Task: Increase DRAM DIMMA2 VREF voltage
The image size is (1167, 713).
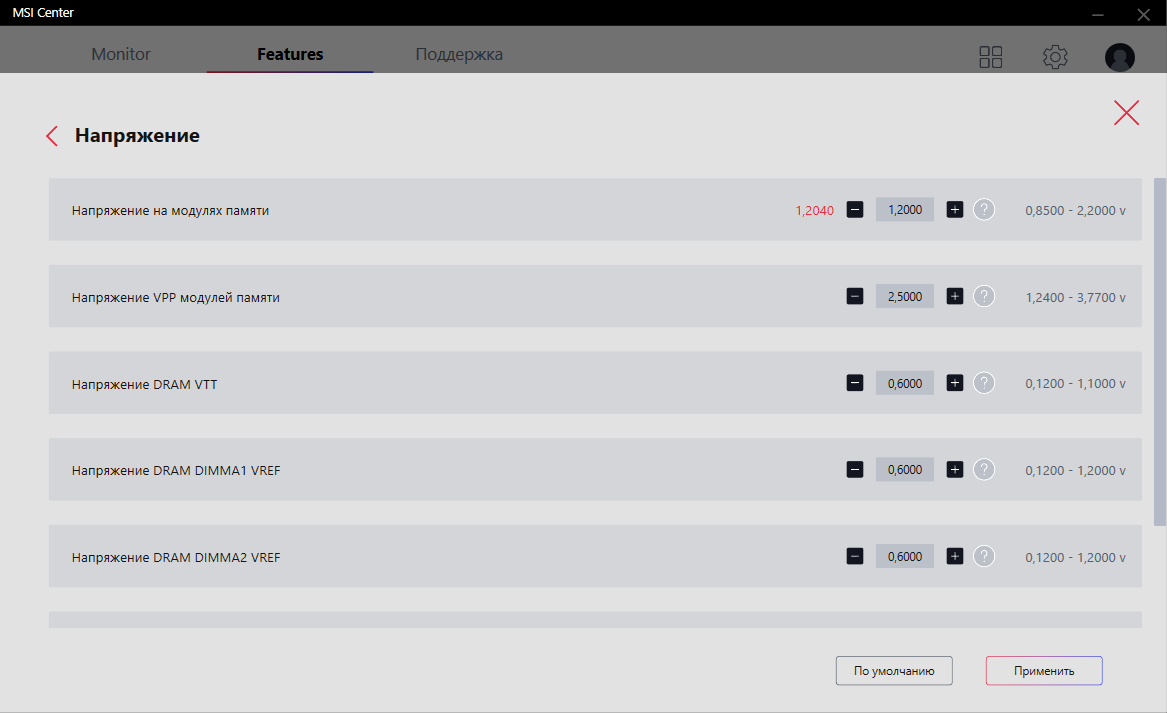Action: click(x=955, y=556)
